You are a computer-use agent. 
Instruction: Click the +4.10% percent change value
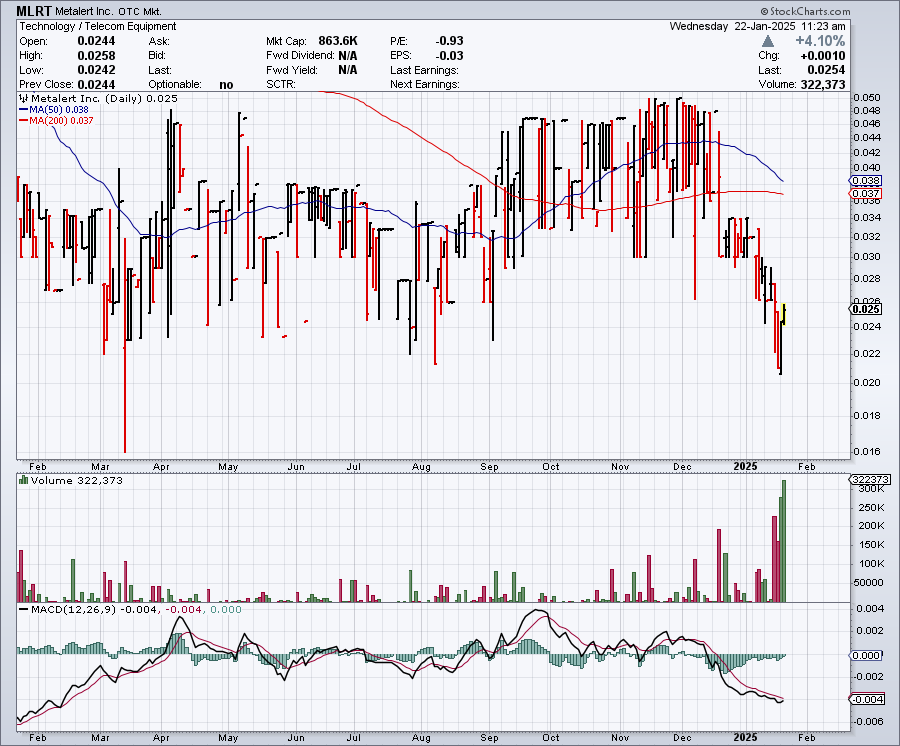tap(820, 41)
